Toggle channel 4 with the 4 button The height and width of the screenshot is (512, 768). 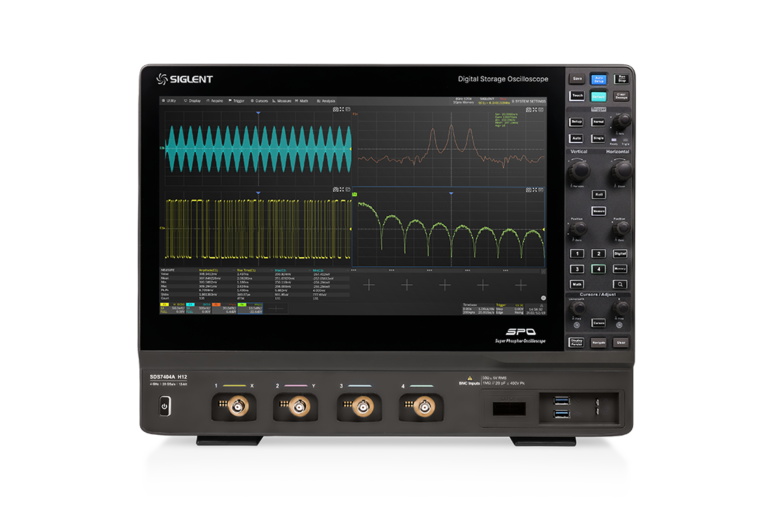pyautogui.click(x=599, y=269)
